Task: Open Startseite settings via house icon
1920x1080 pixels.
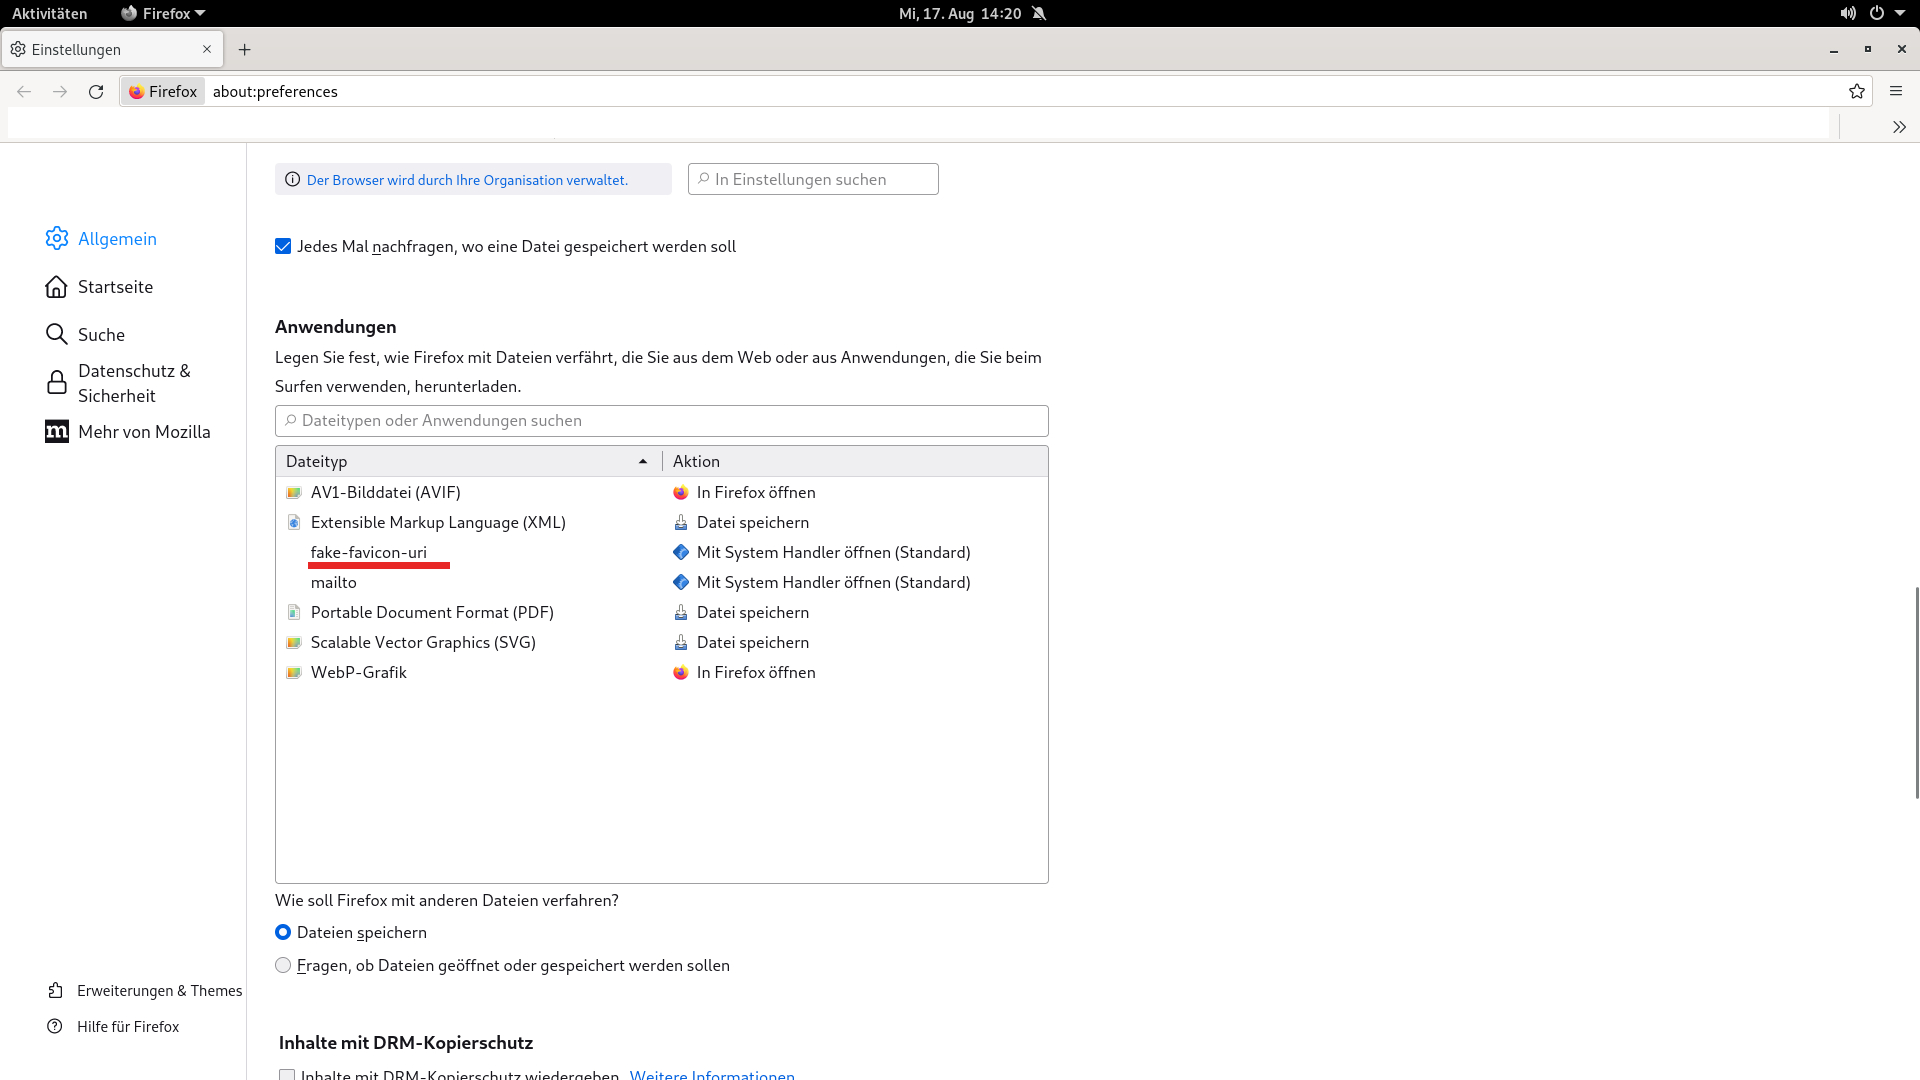Action: coord(57,287)
